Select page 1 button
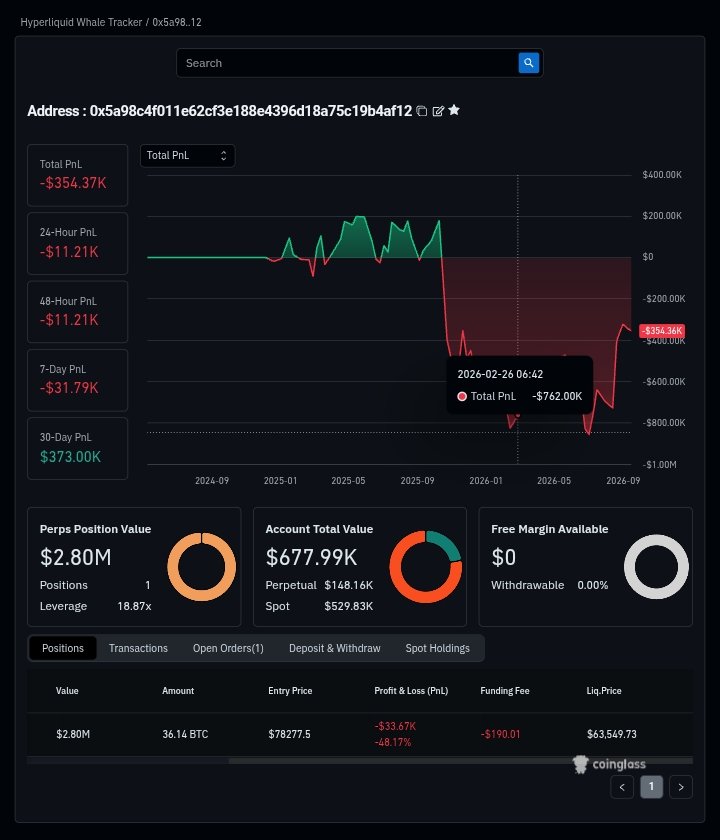The height and width of the screenshot is (840, 720). pos(651,787)
